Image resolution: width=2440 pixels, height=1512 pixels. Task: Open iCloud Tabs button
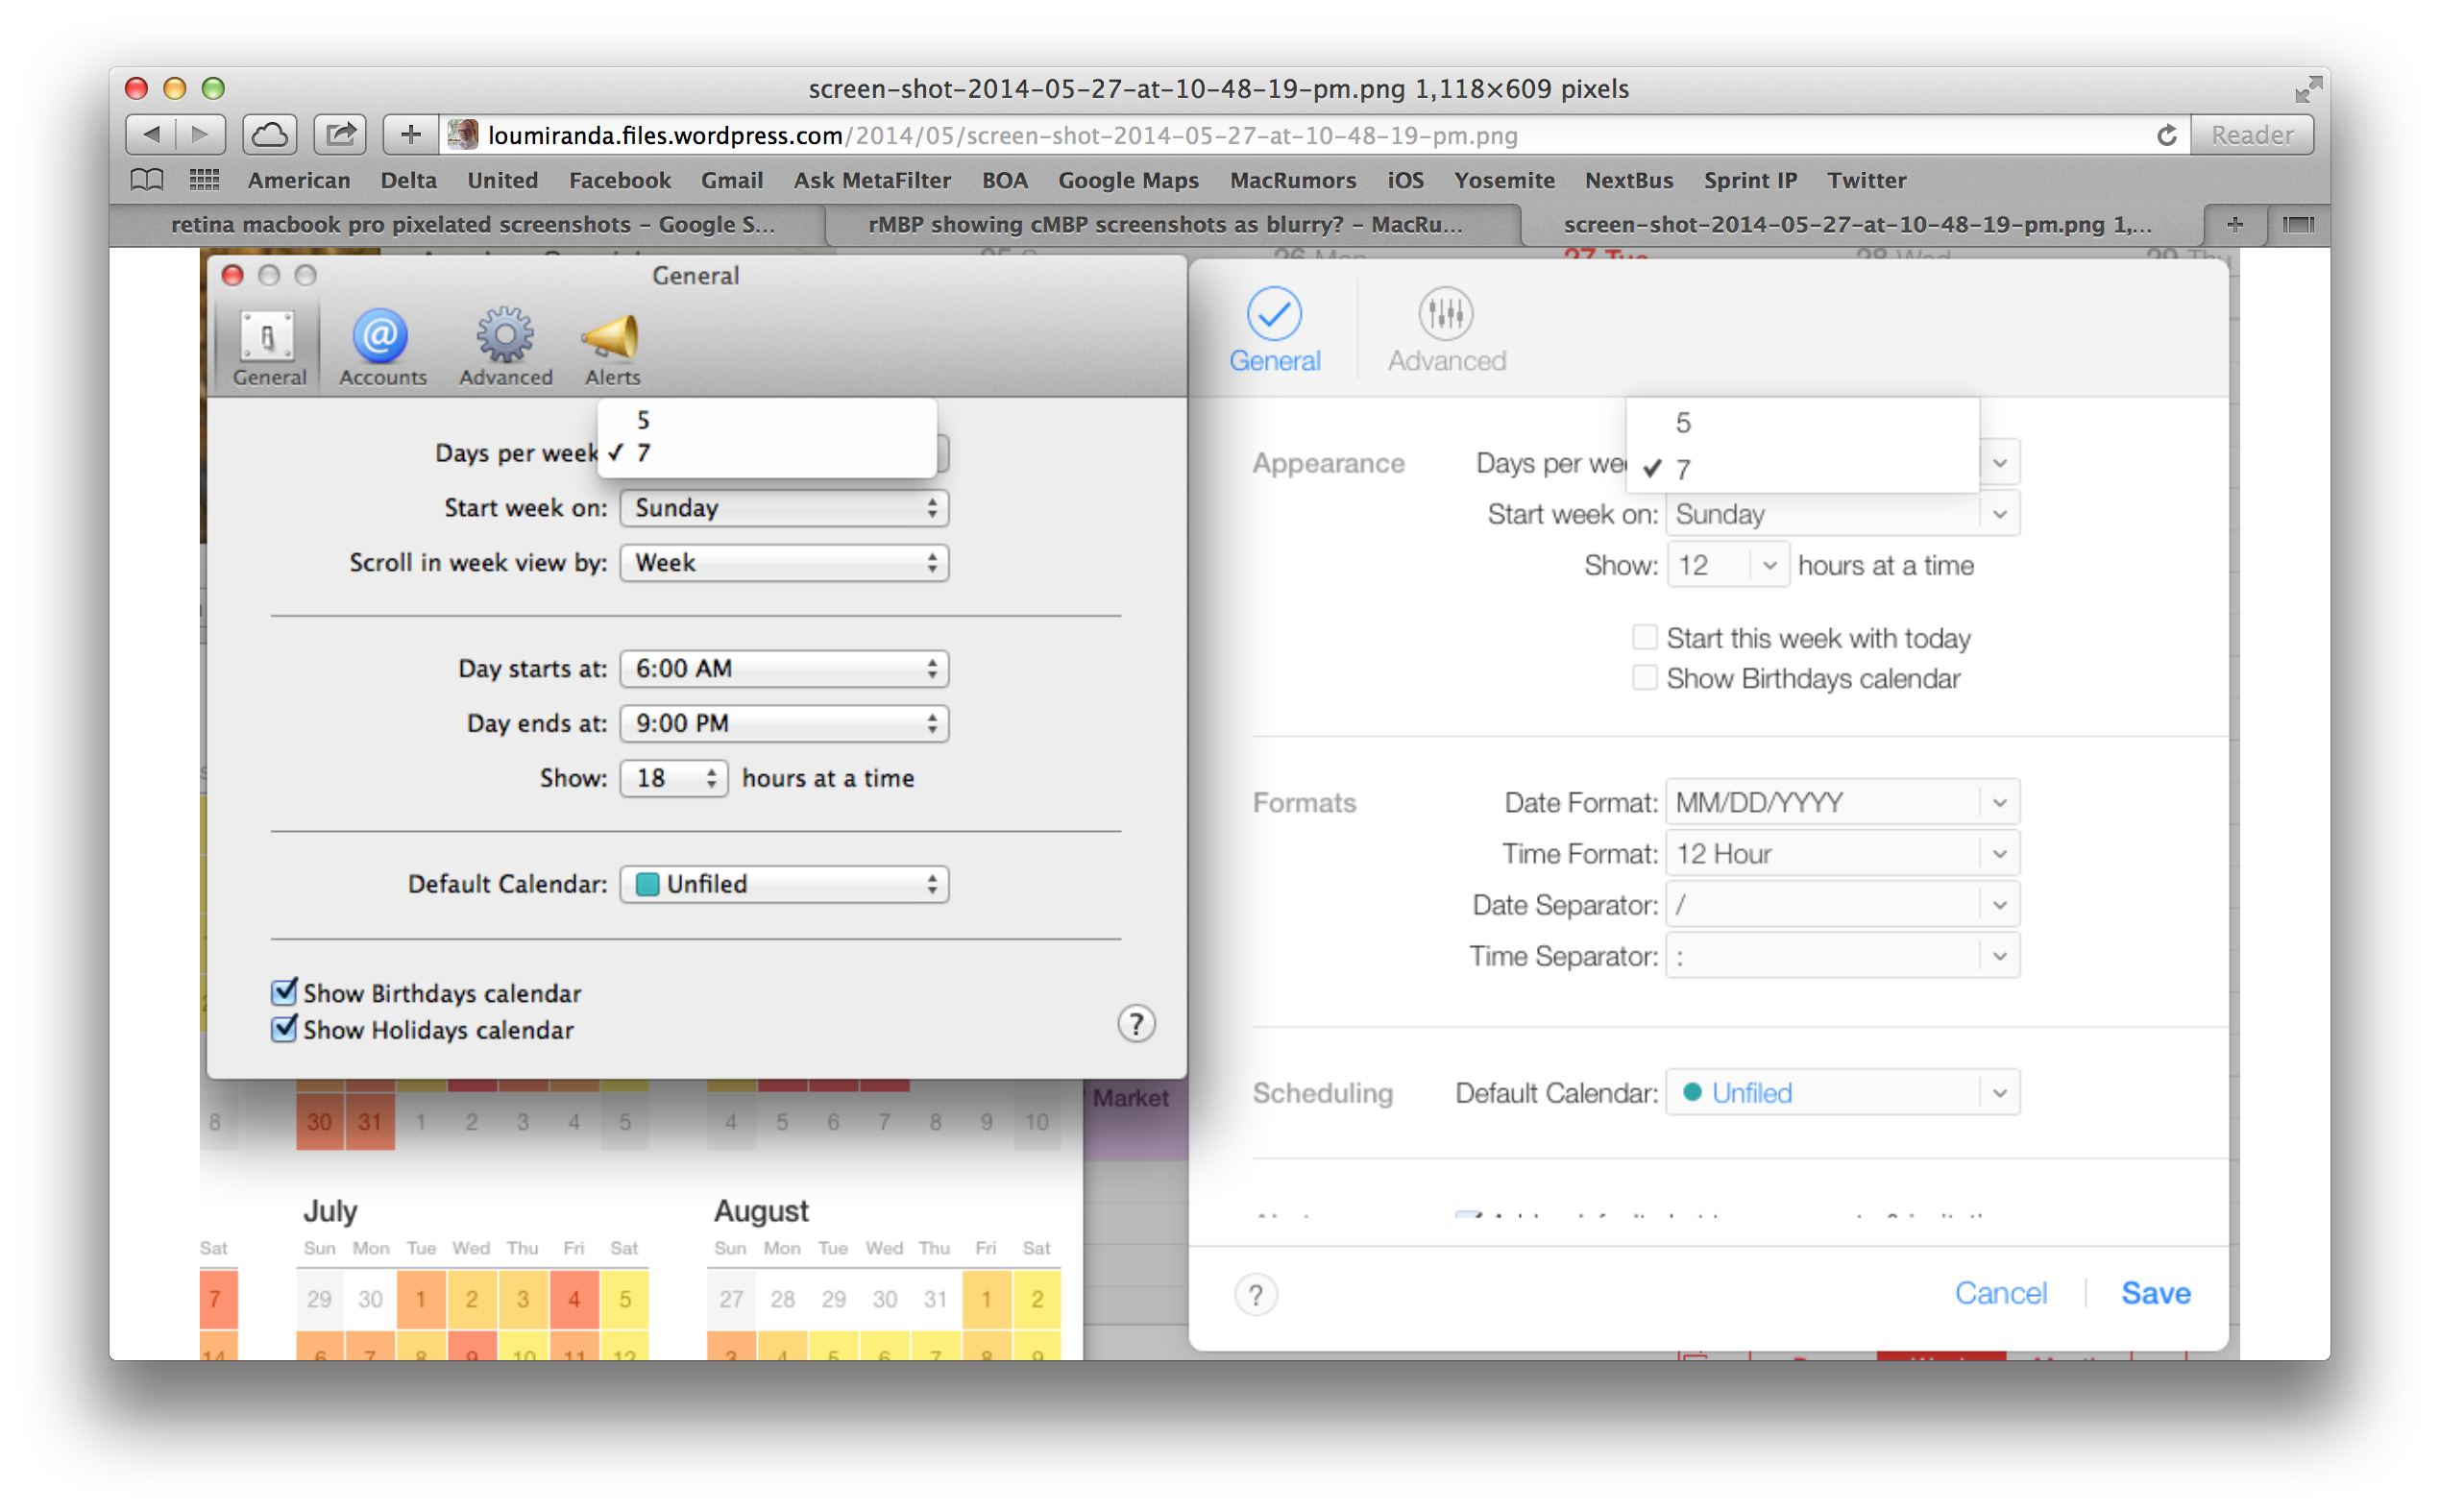(269, 134)
